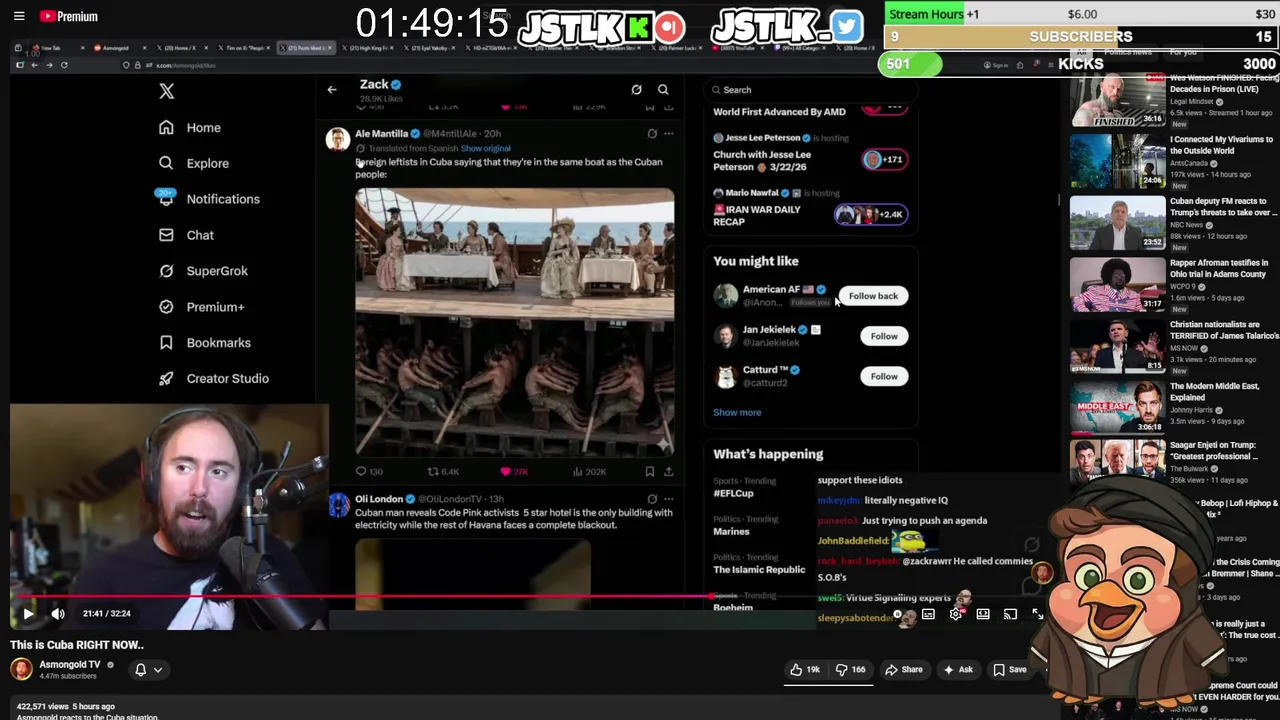The height and width of the screenshot is (720, 1280).
Task: Click the X logo in the sidebar
Action: coord(166,91)
